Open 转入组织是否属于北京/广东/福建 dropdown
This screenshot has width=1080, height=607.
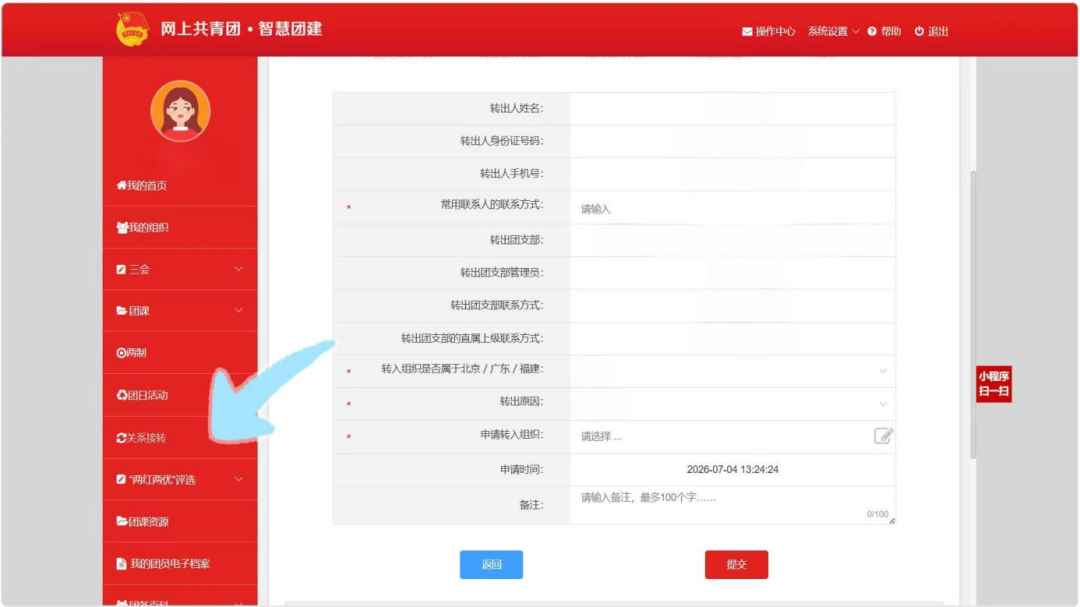(732, 371)
